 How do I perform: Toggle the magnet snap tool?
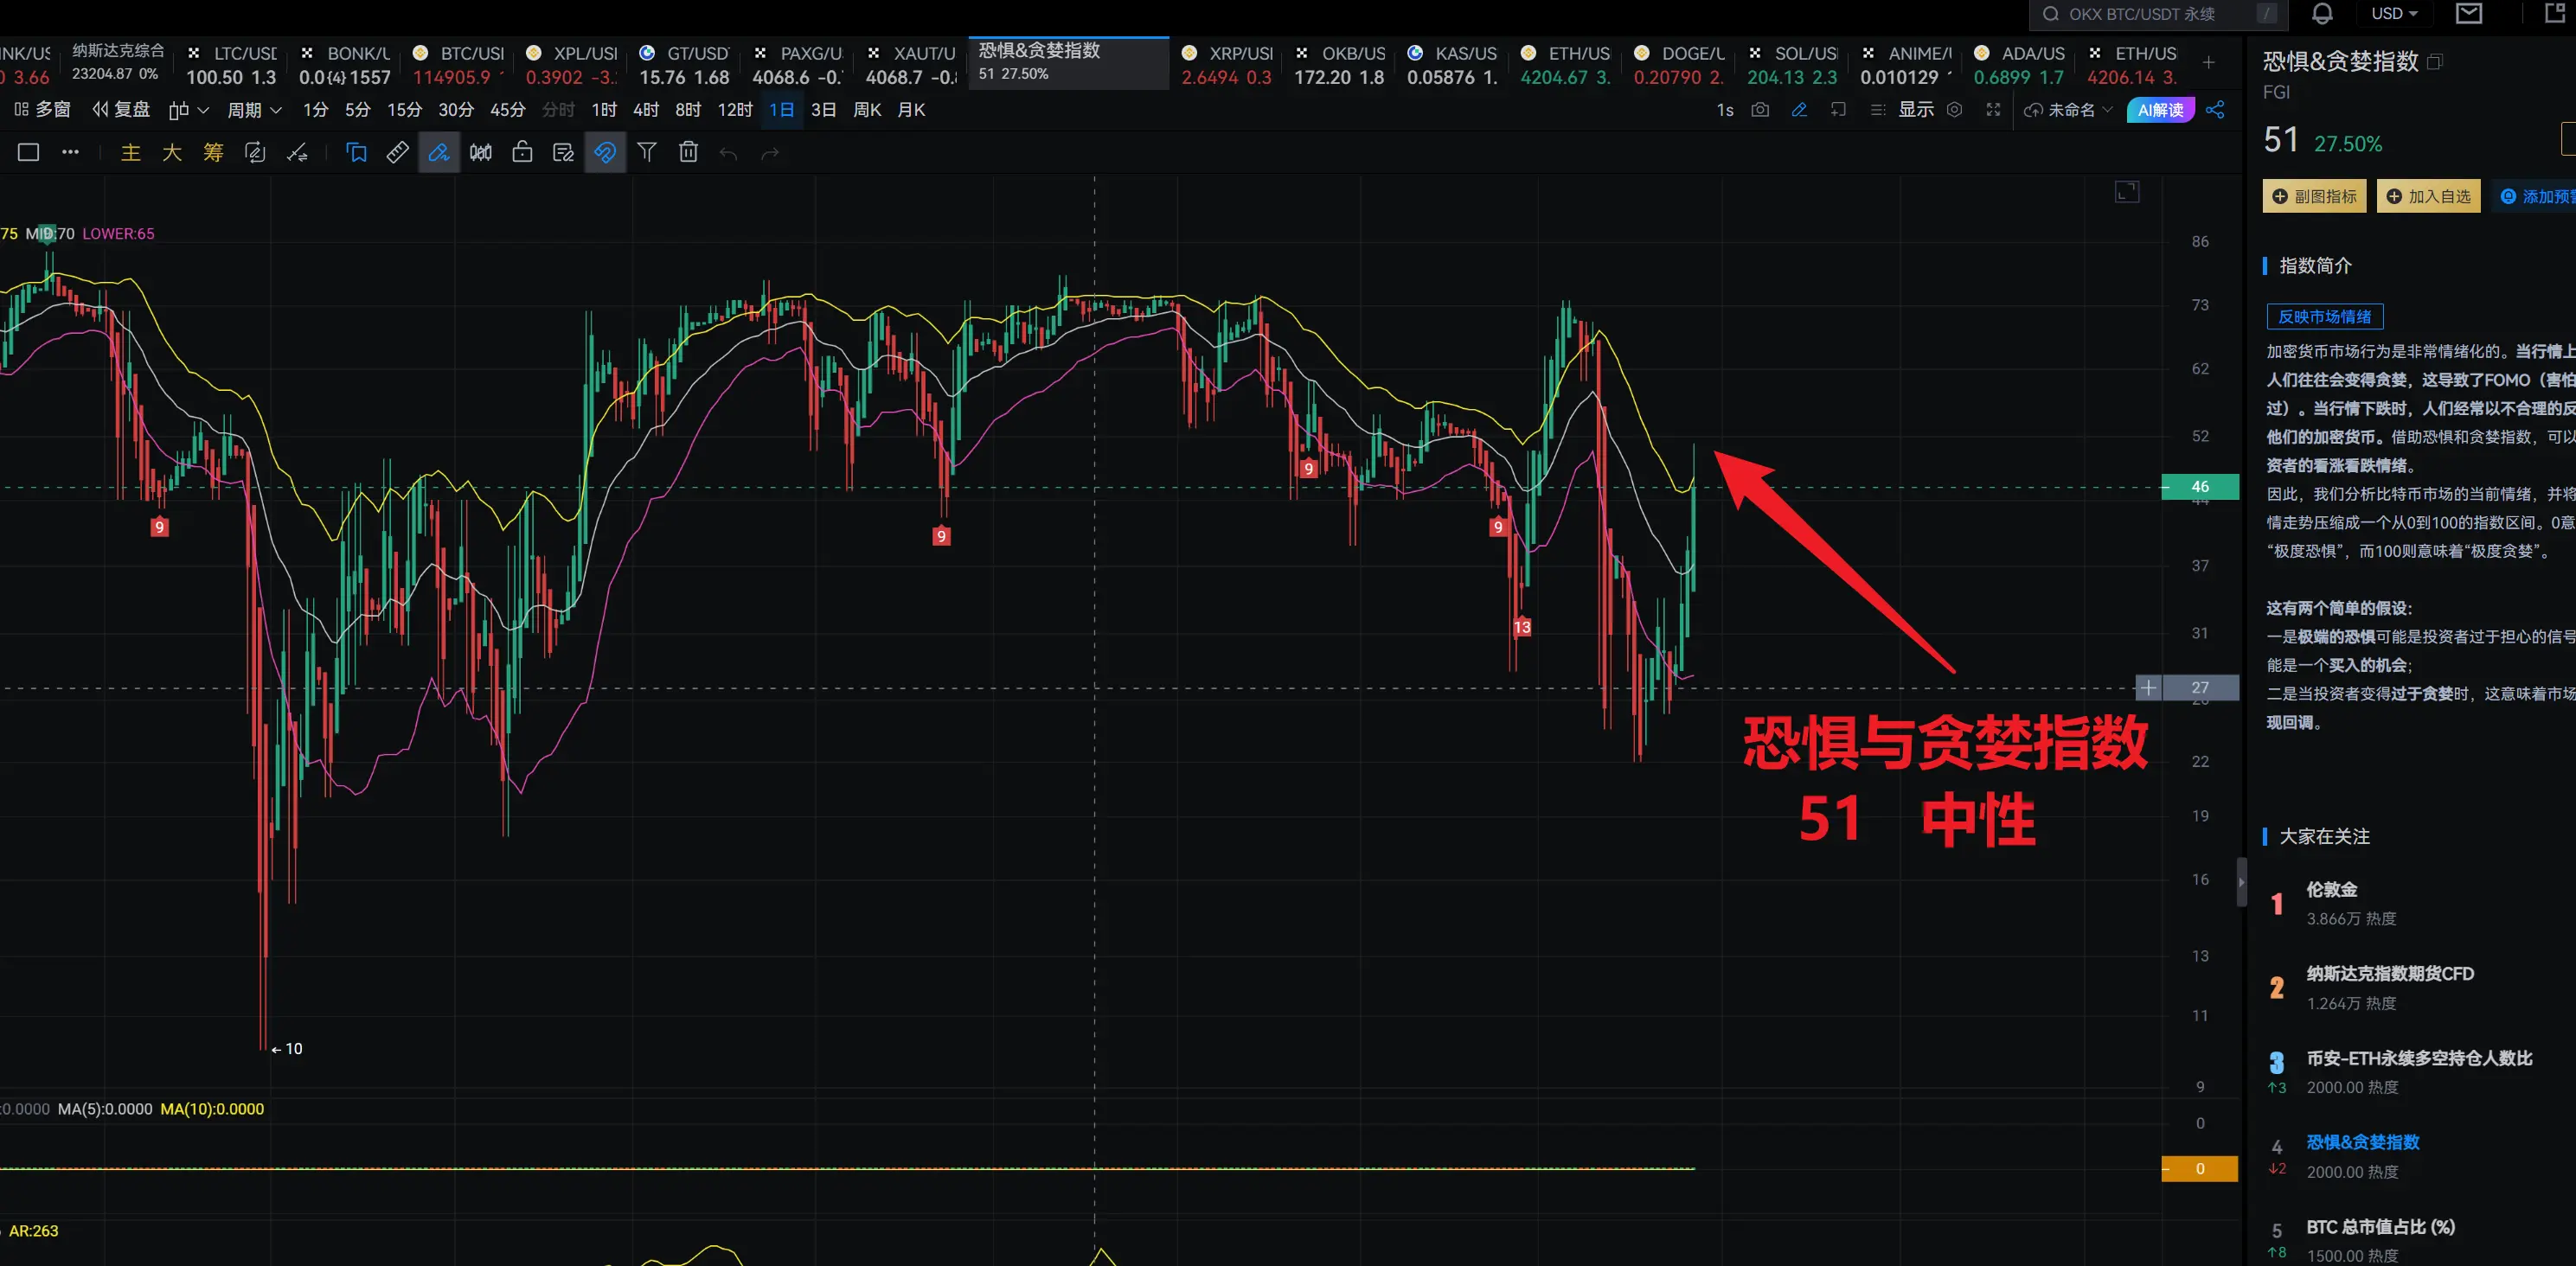tap(605, 152)
